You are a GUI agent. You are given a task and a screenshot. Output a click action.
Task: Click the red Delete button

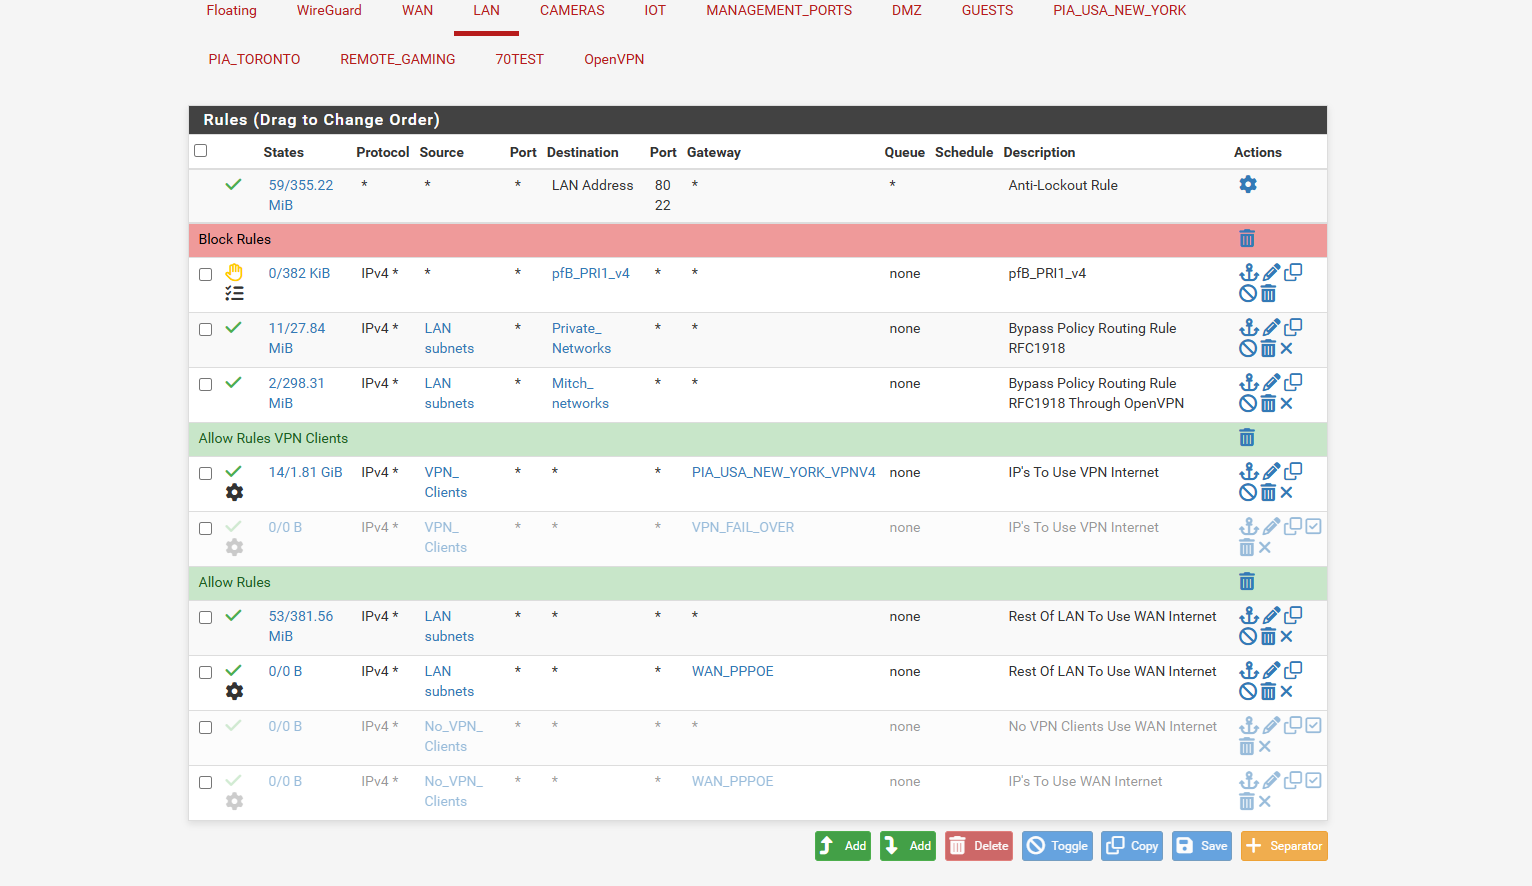[978, 846]
